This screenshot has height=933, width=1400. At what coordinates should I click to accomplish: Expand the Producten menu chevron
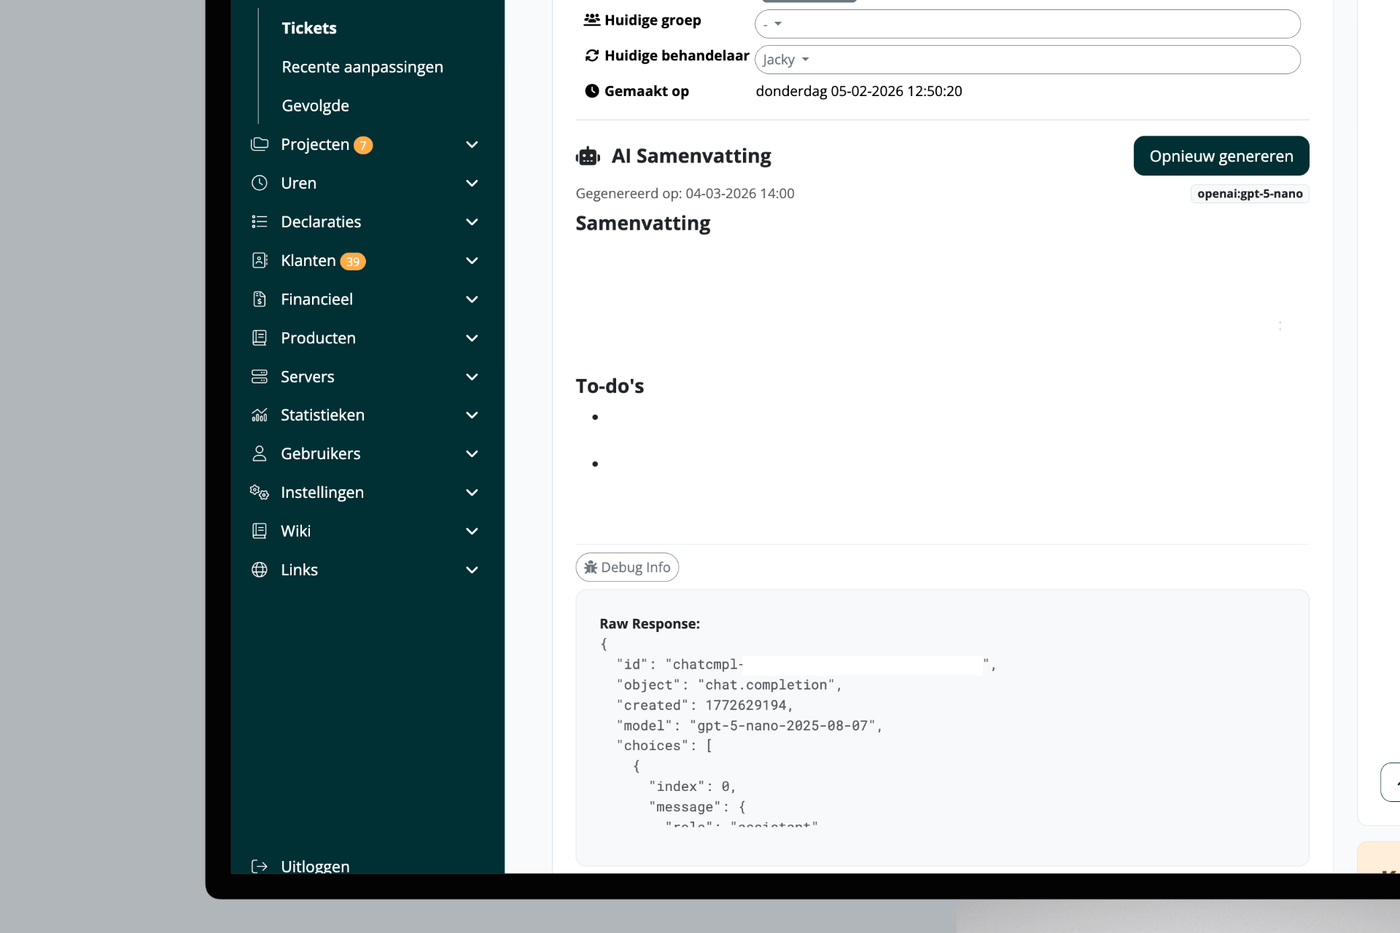[472, 338]
